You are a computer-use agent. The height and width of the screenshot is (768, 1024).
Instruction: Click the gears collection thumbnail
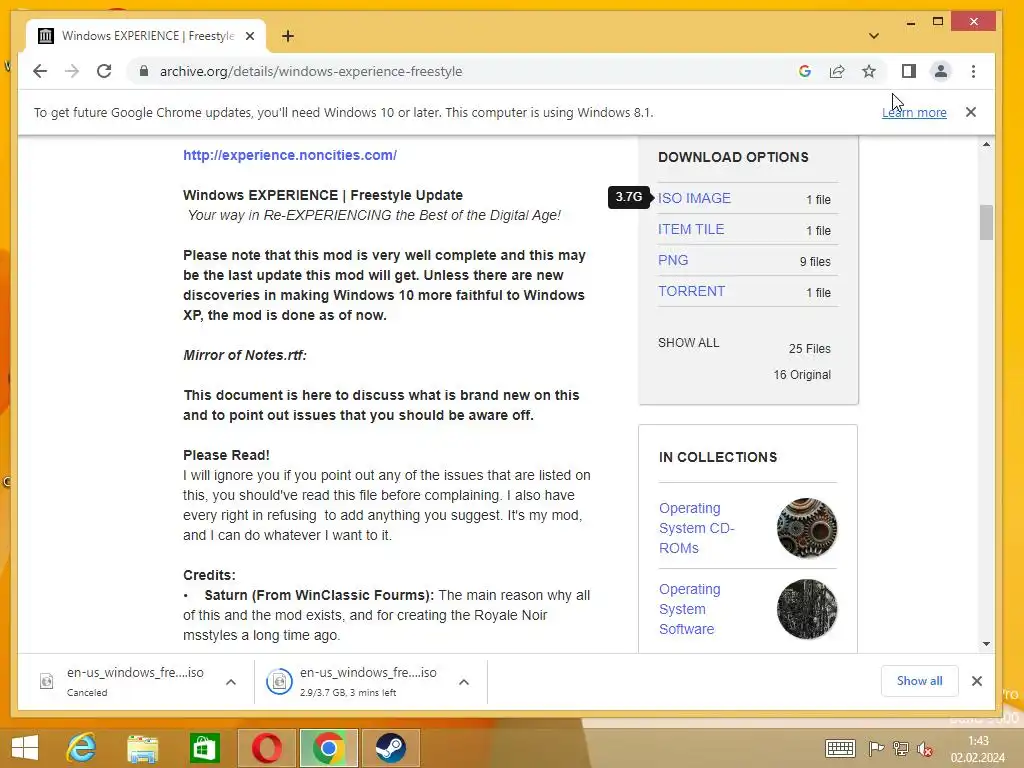[x=807, y=528]
